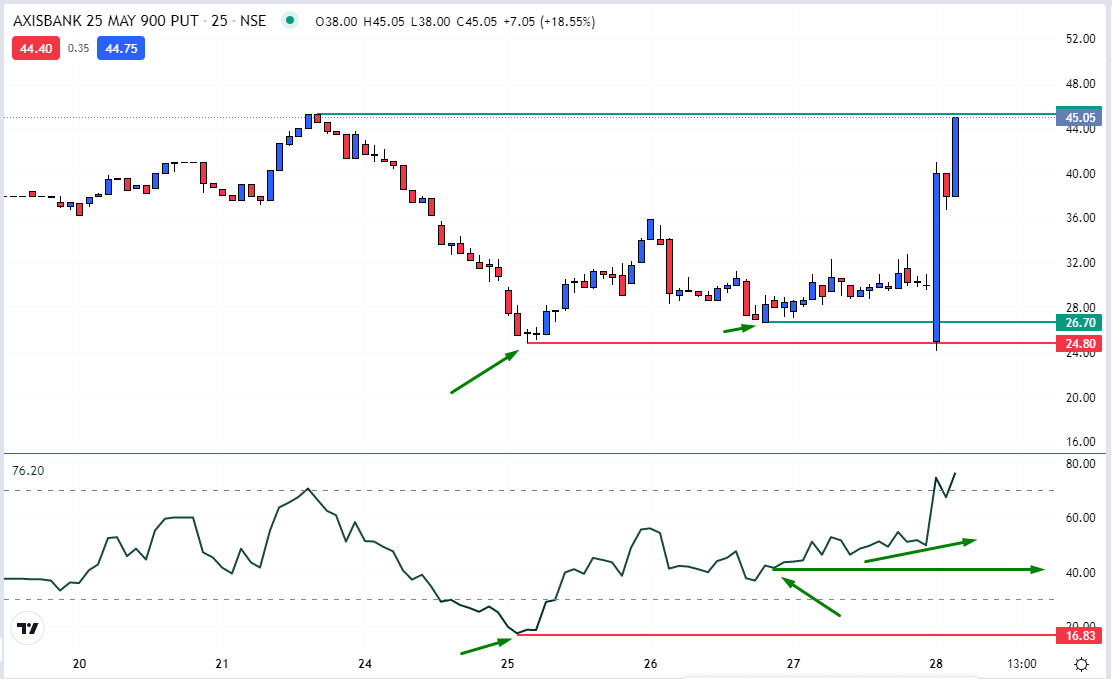Image resolution: width=1112 pixels, height=679 pixels.
Task: Select red RSI horizontal line at 16.83
Action: [x=786, y=635]
